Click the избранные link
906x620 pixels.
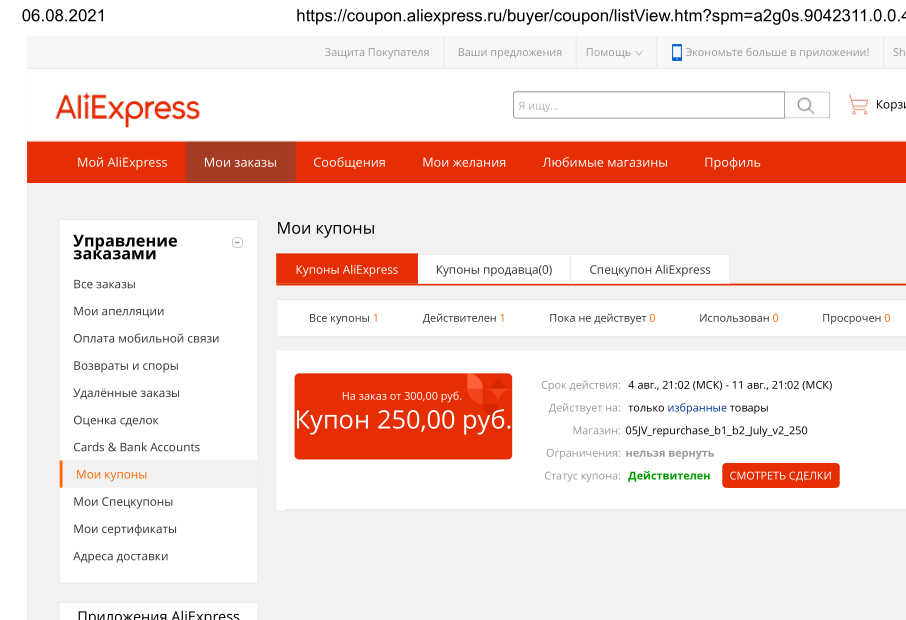click(697, 408)
